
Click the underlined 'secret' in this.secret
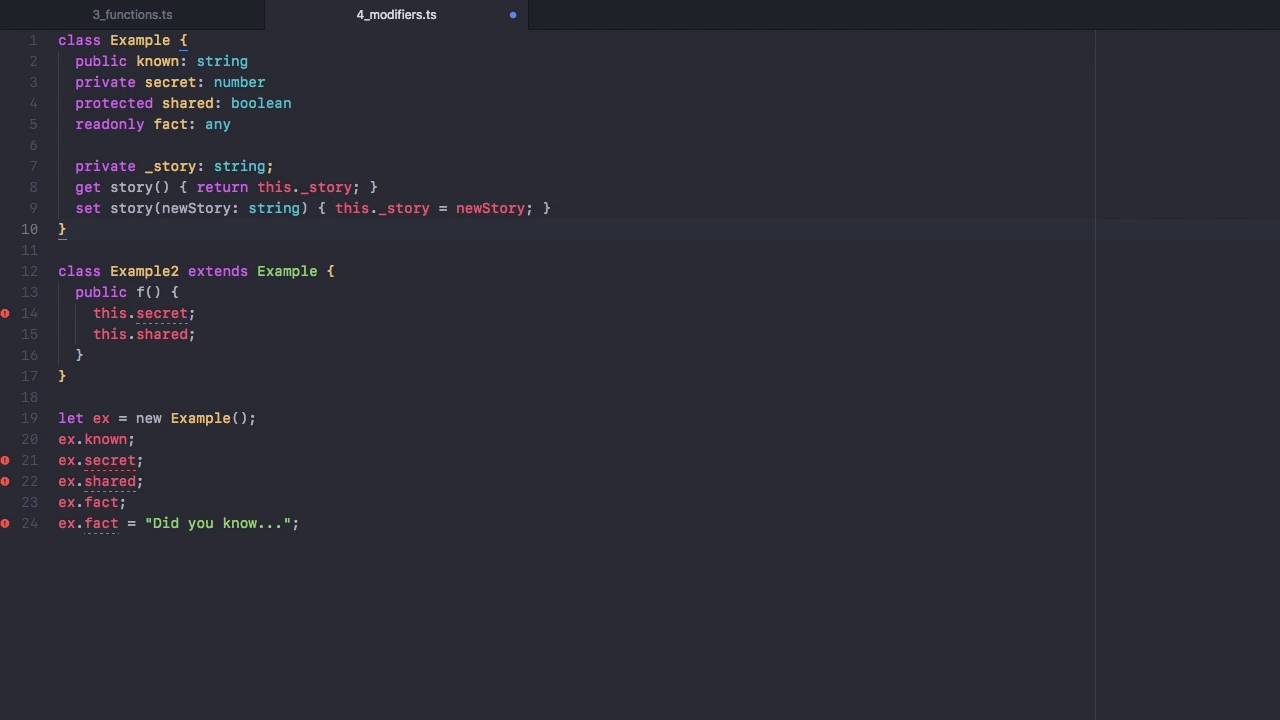coord(162,313)
